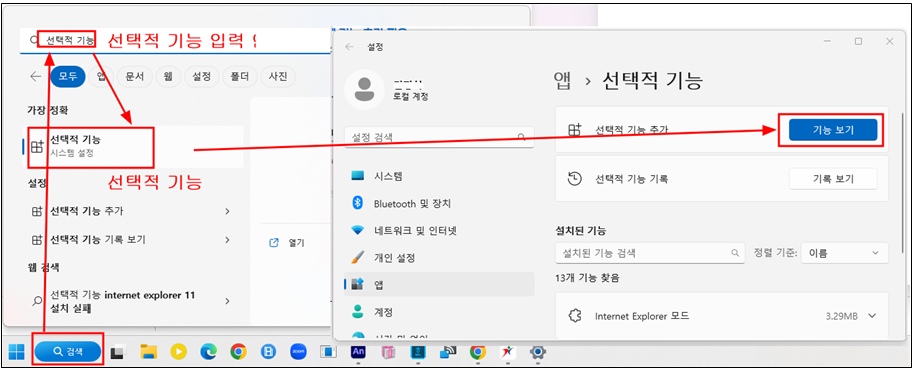
Task: Open 시스템 in the Settings sidebar
Action: point(439,176)
